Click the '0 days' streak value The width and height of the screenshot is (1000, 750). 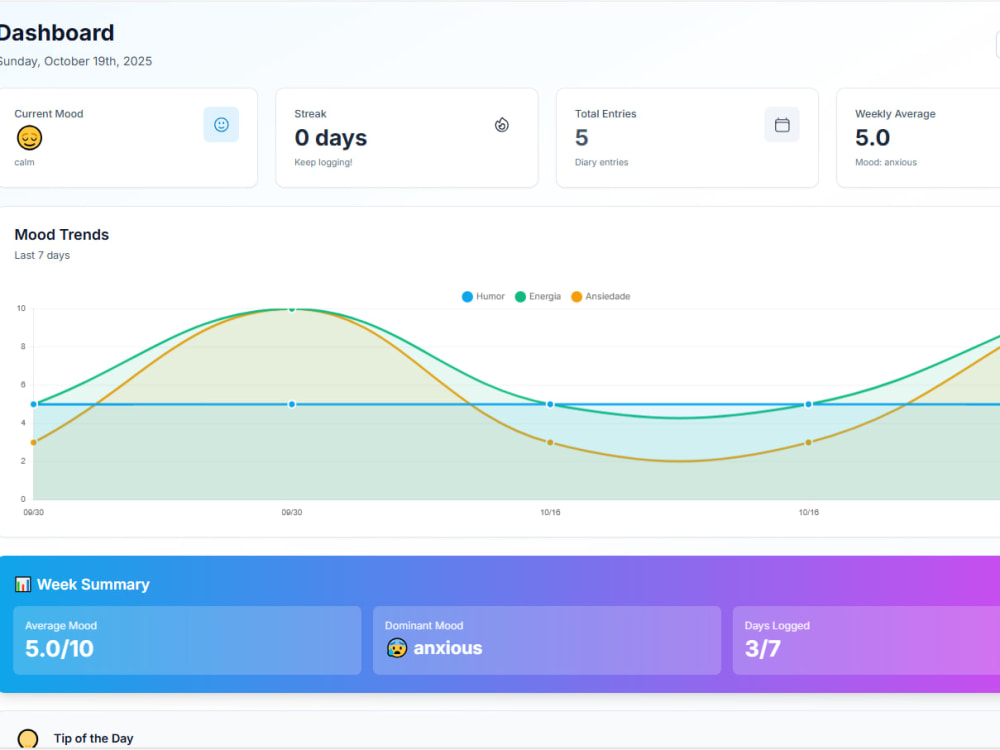[330, 138]
